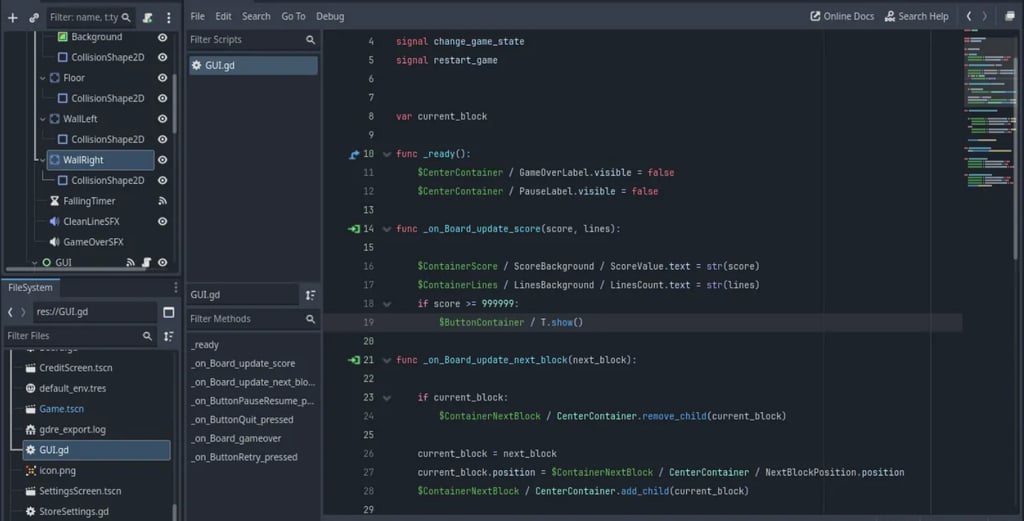Click the search icon in the scene filter
The image size is (1024, 521).
pos(126,18)
